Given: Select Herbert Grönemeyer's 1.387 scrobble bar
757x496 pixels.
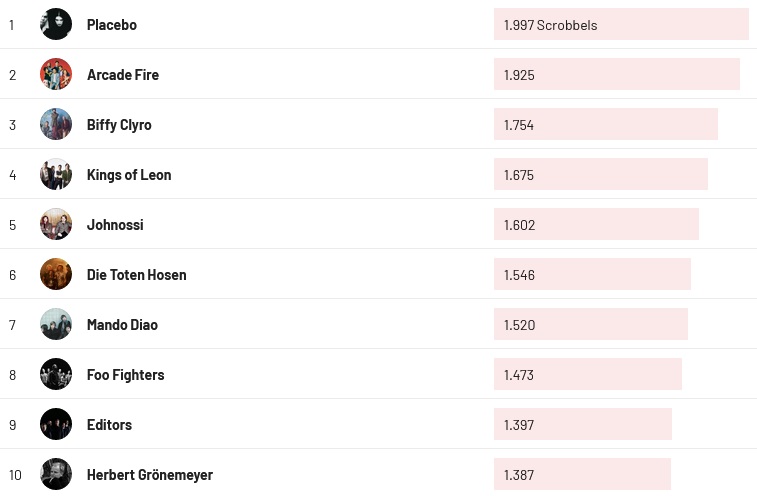Looking at the screenshot, I should [582, 475].
